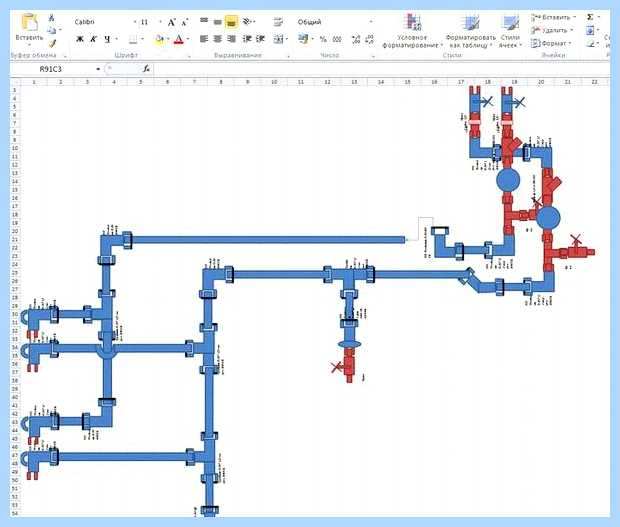Toggle Align Text Right
This screenshot has width=620, height=527.
click(232, 39)
